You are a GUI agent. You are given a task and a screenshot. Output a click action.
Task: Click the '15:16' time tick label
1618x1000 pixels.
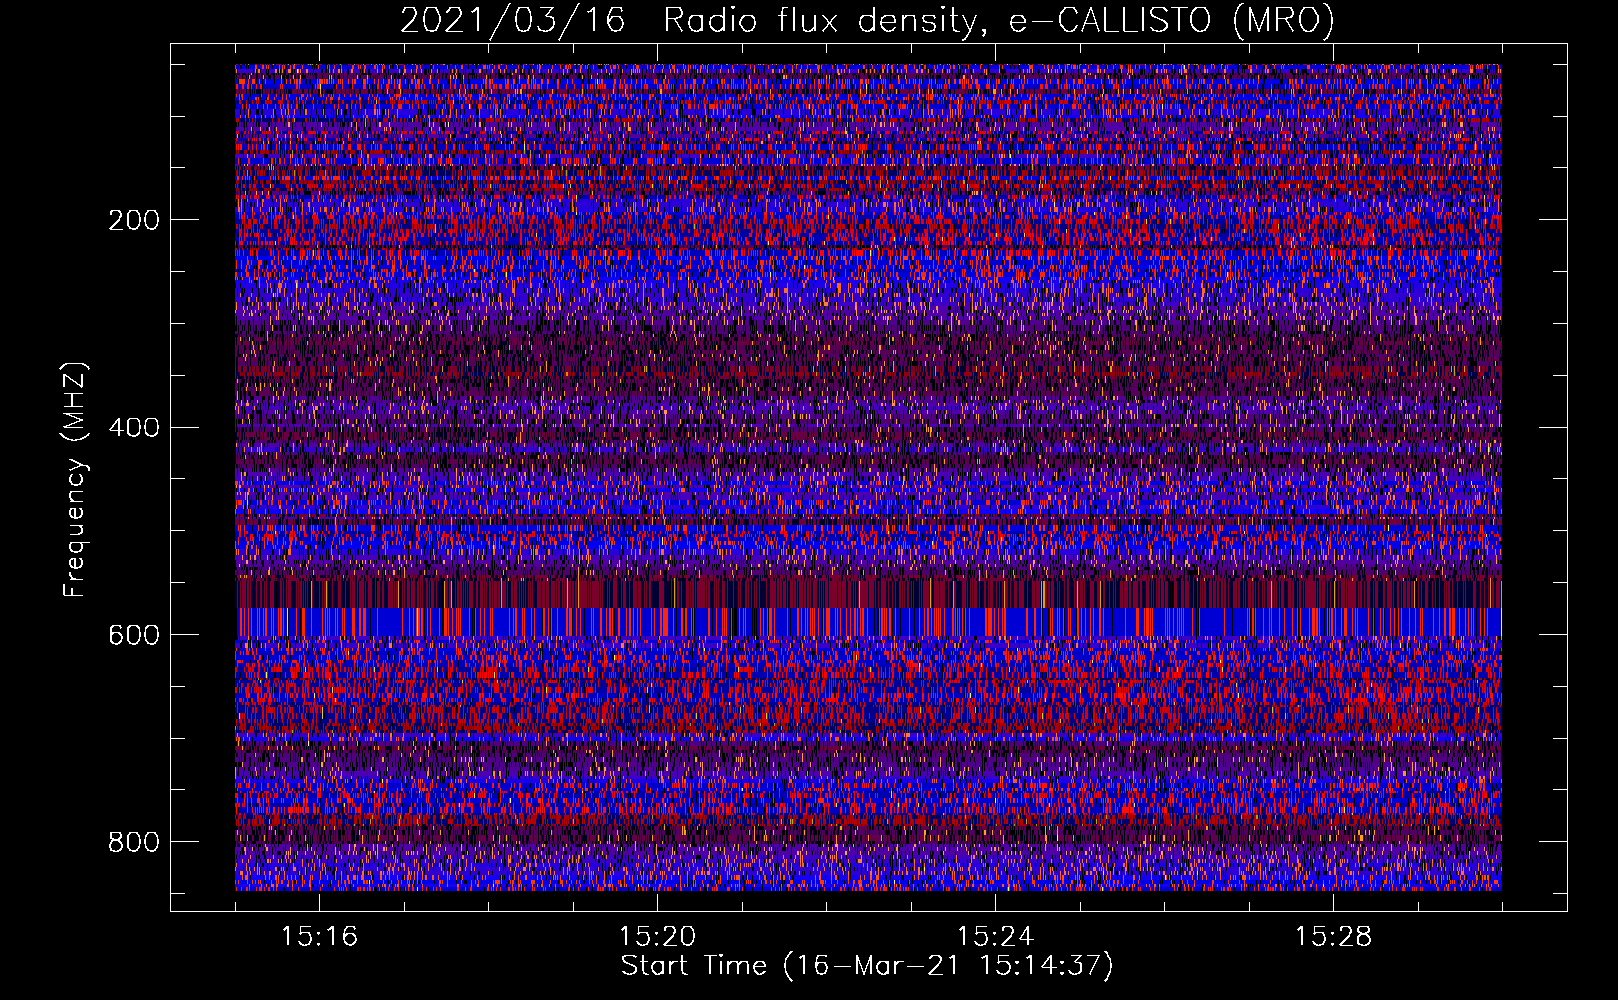point(319,937)
